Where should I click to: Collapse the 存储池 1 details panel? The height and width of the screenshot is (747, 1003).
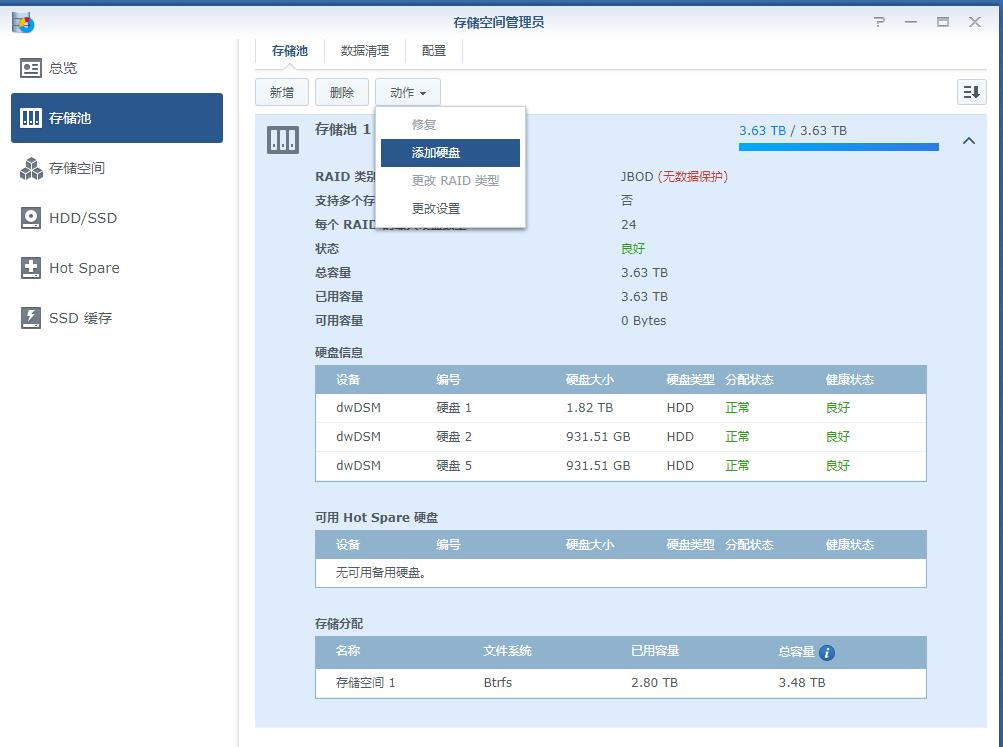(968, 141)
